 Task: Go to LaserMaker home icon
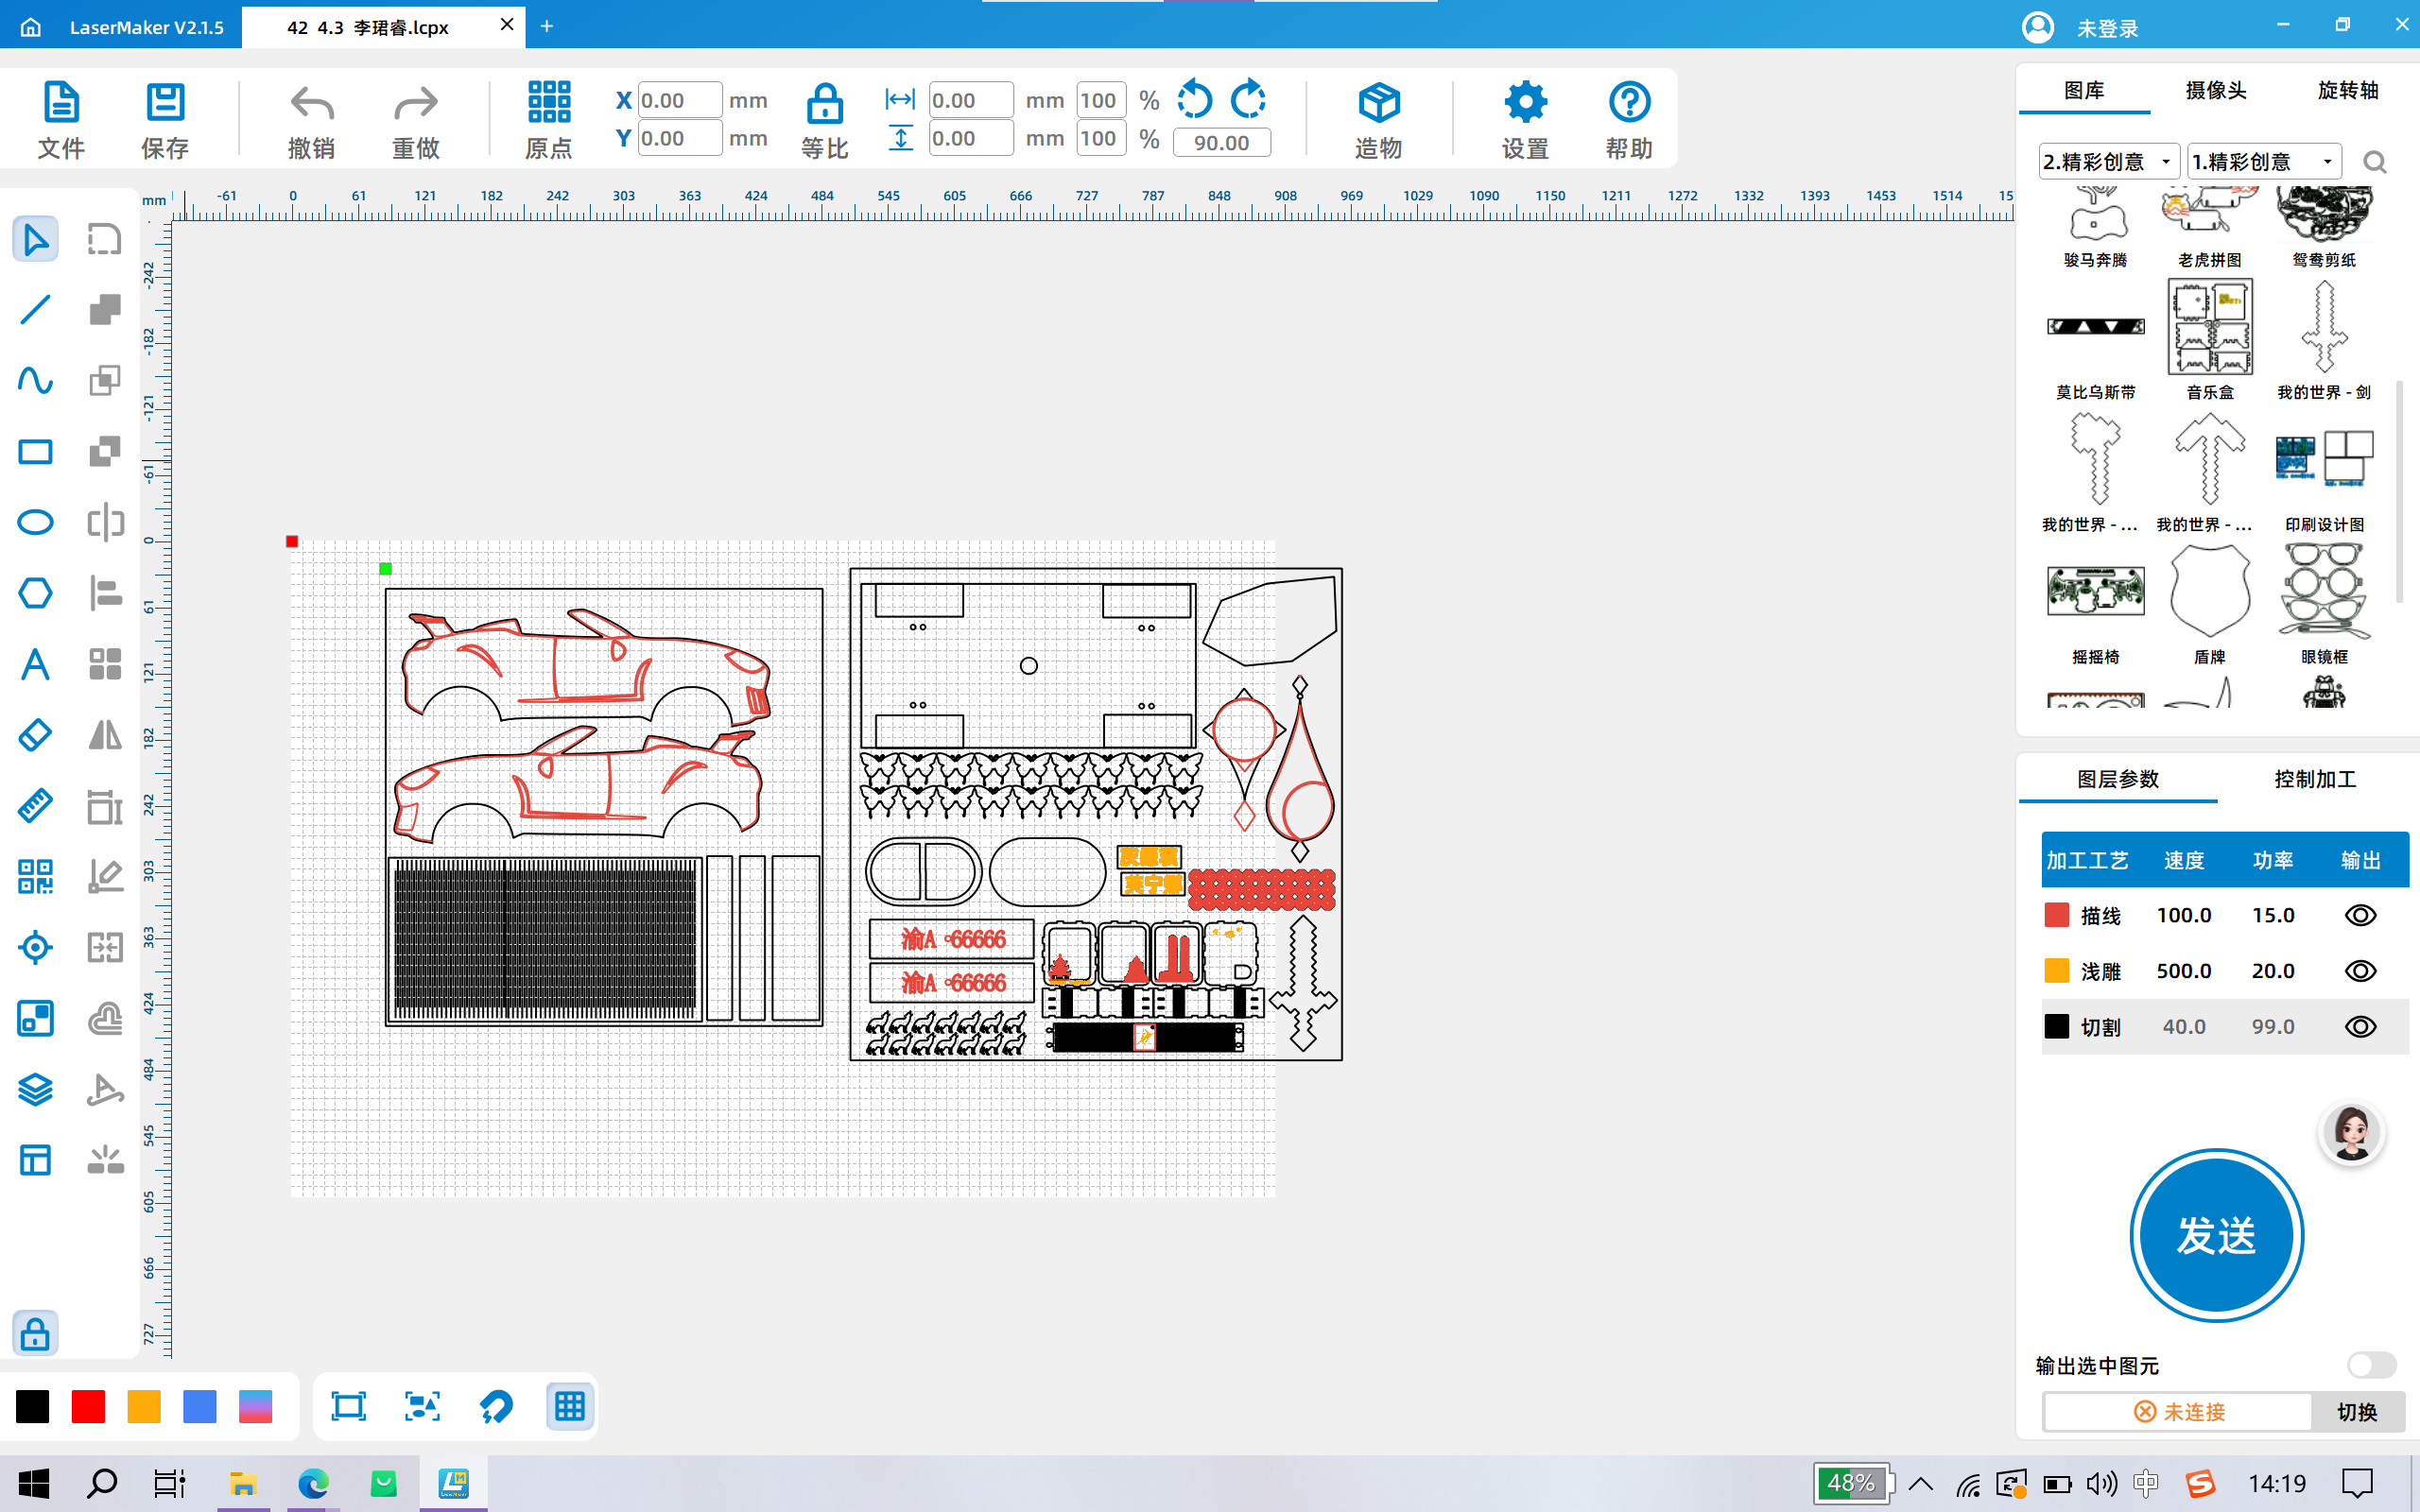coord(31,27)
